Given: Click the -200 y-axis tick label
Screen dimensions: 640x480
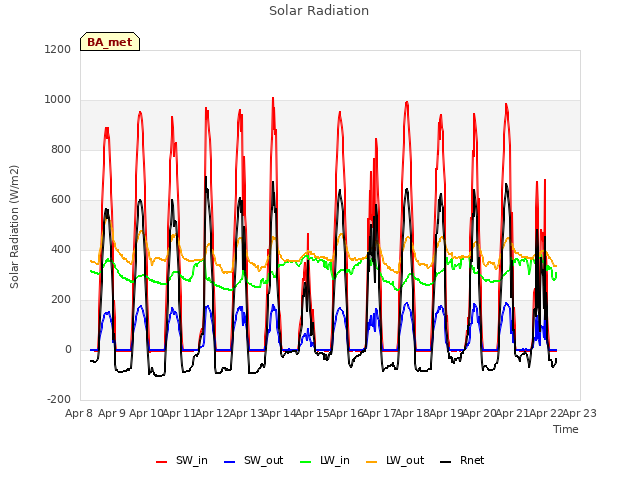Looking at the screenshot, I should click(59, 399).
